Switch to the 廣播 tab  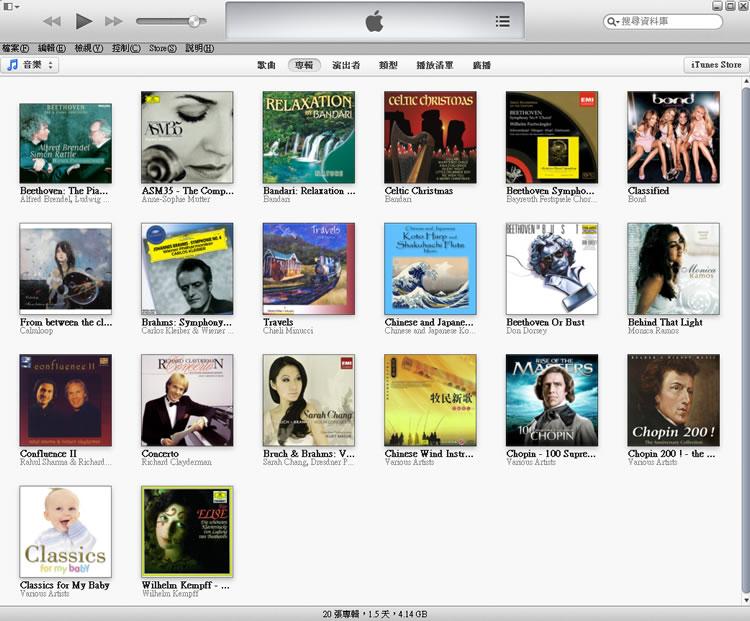[x=482, y=65]
